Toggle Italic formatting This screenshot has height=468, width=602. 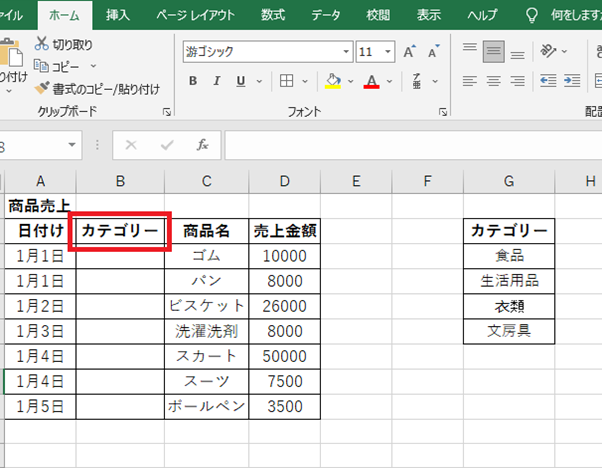pos(217,81)
